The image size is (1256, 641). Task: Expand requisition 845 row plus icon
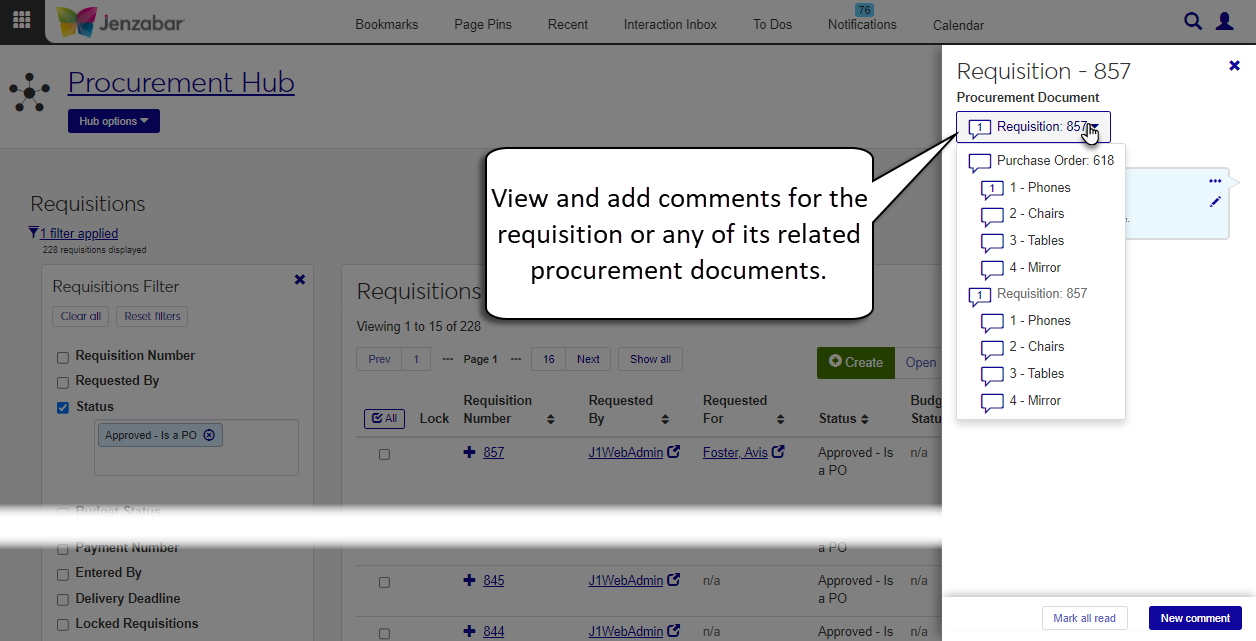(x=470, y=580)
